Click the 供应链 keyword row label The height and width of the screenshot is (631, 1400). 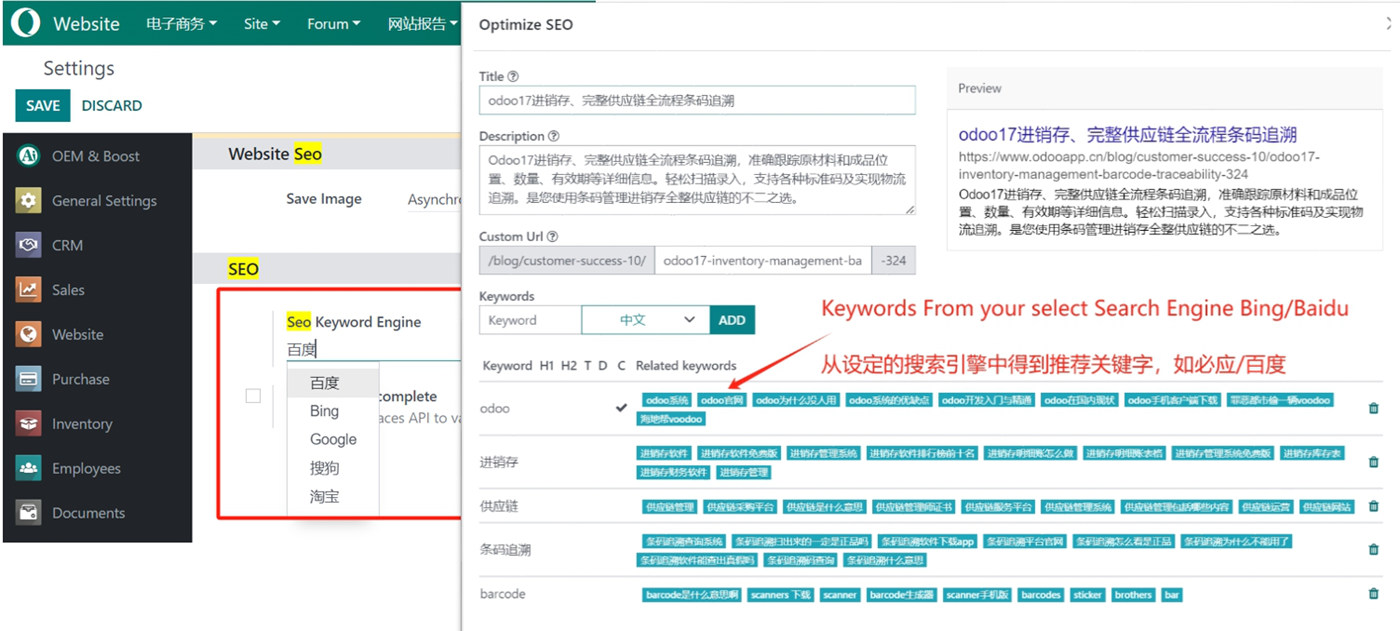(x=499, y=507)
